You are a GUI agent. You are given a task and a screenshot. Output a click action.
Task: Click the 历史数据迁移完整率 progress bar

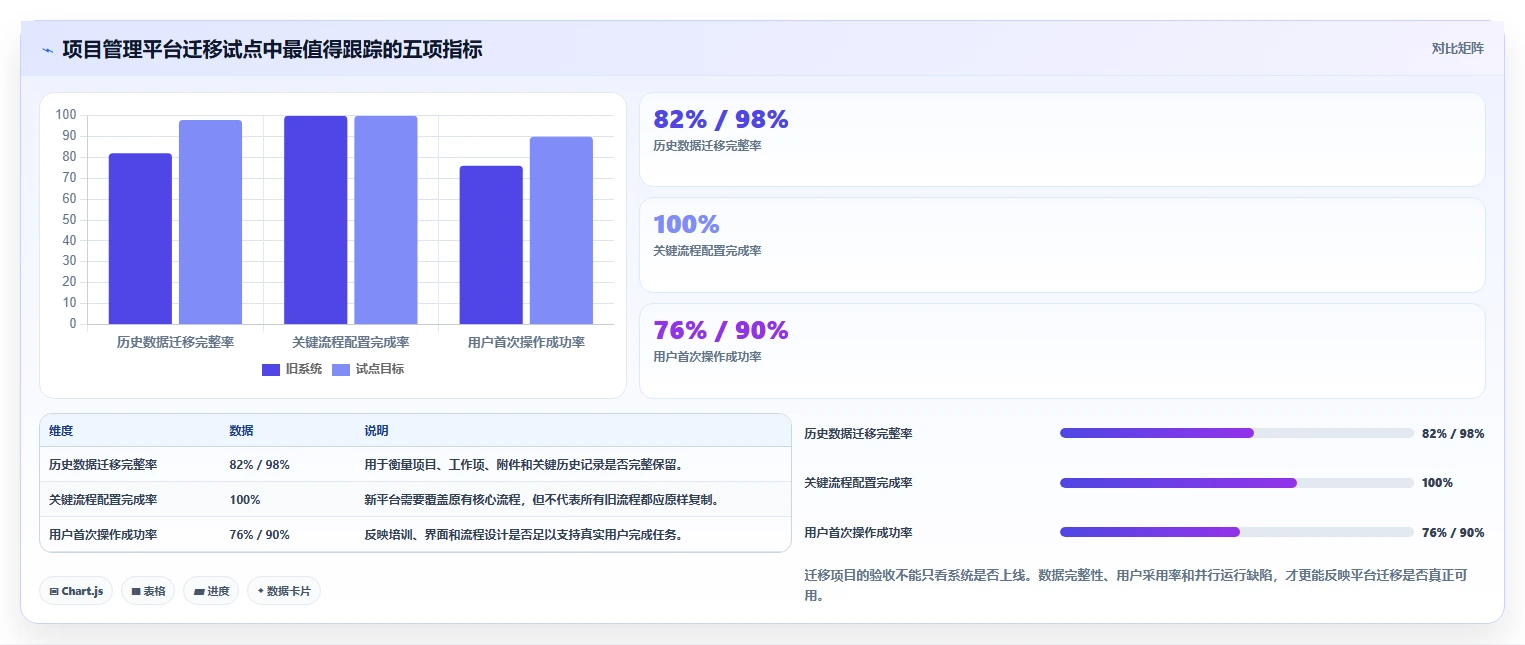pos(1237,433)
